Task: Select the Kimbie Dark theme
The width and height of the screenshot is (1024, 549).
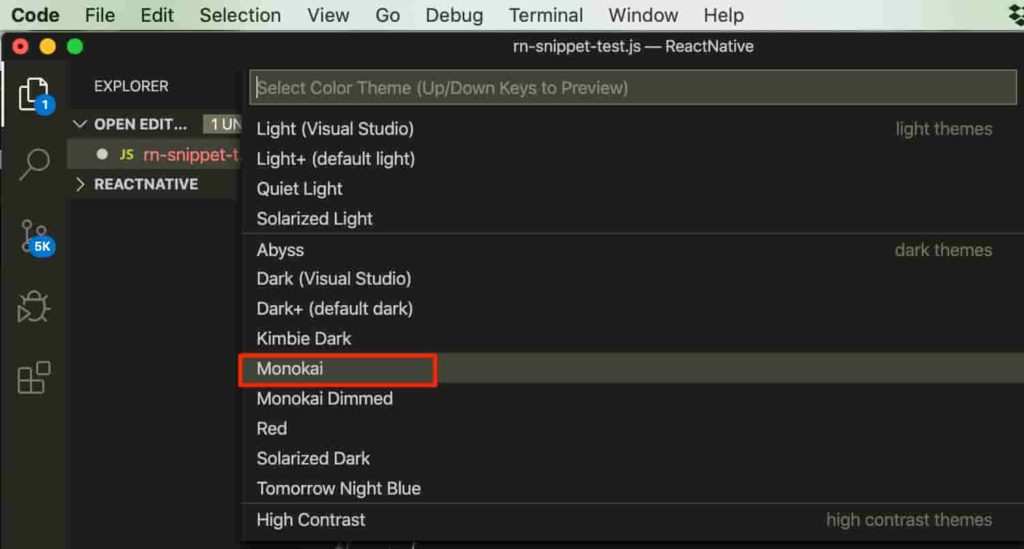Action: [x=633, y=339]
